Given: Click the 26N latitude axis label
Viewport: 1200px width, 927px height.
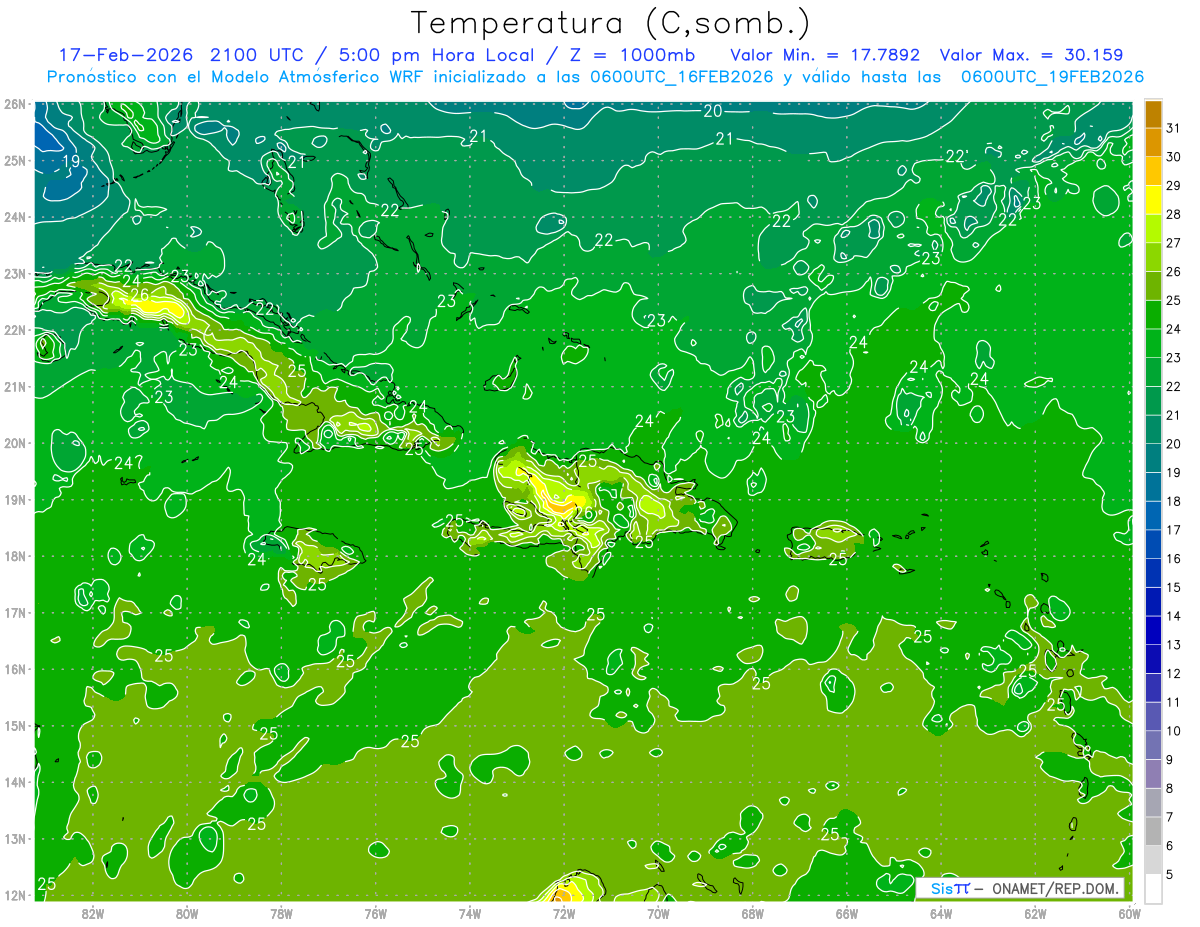Looking at the screenshot, I should [14, 104].
